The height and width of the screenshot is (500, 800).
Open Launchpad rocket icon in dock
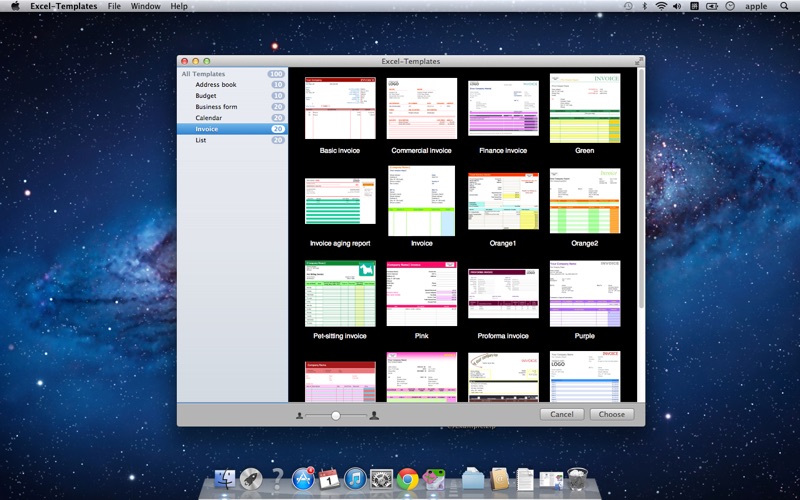click(x=251, y=480)
